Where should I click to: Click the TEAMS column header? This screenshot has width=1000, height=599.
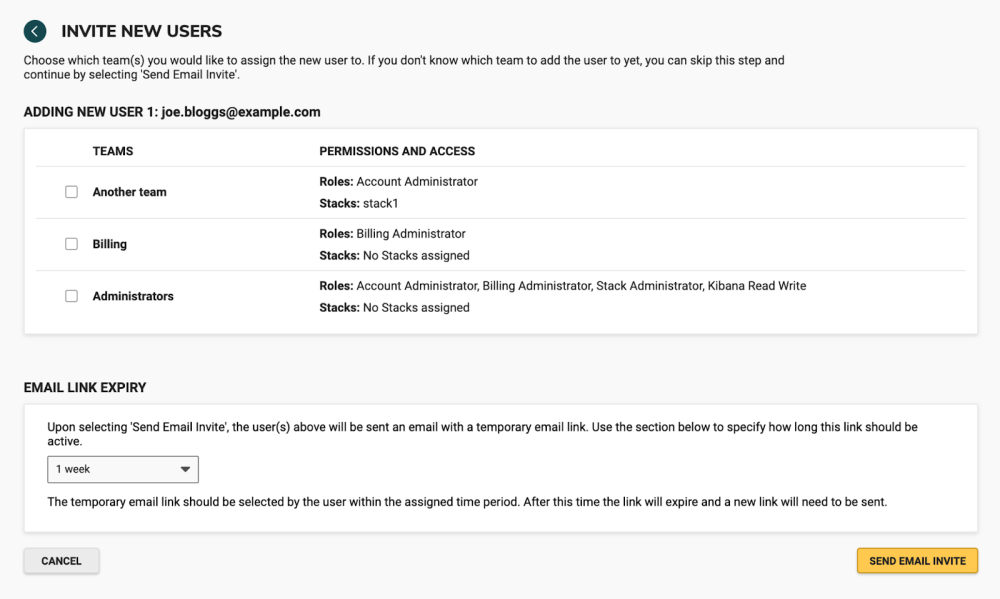coord(112,151)
